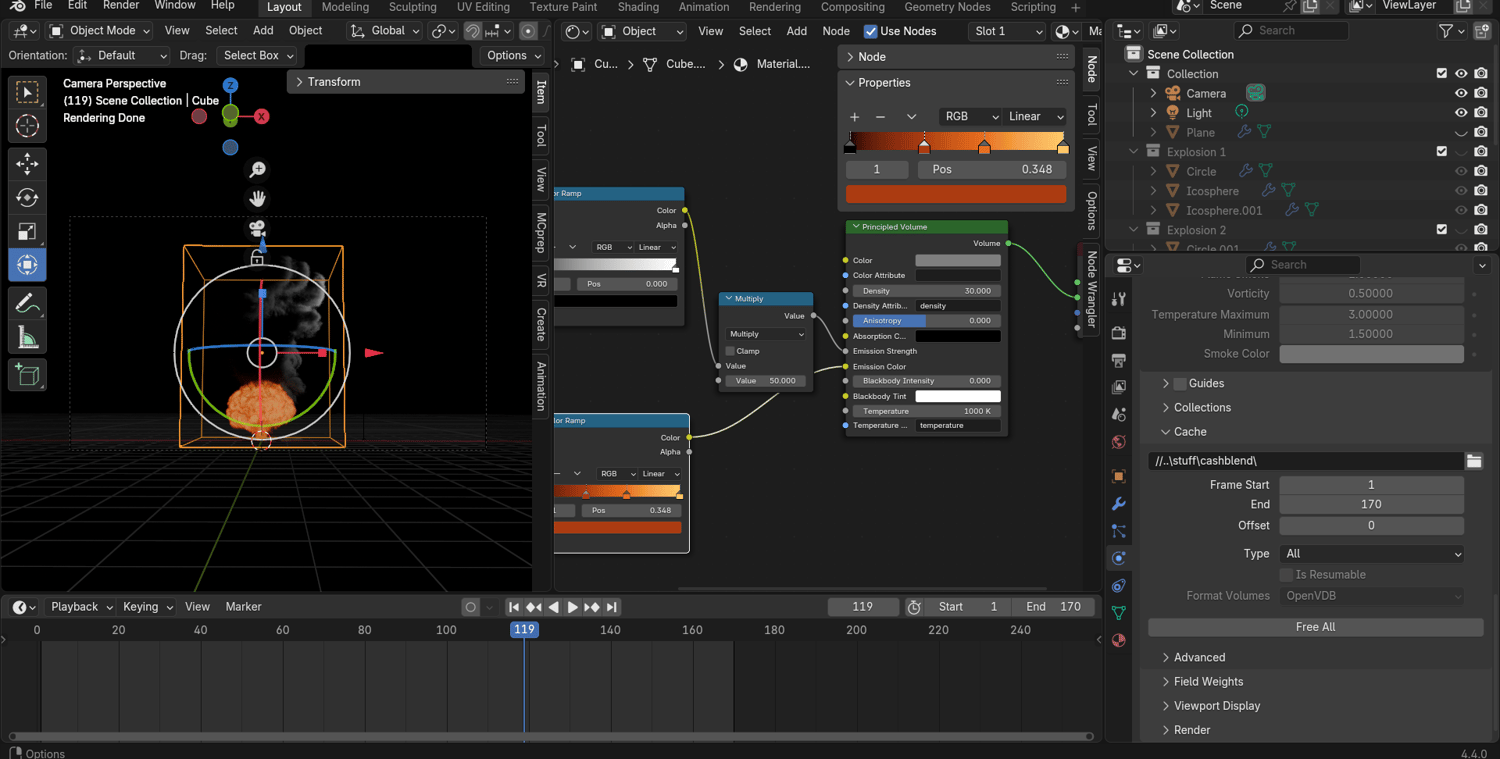Open the Linear interpolation dropdown in Properties

pos(1035,117)
